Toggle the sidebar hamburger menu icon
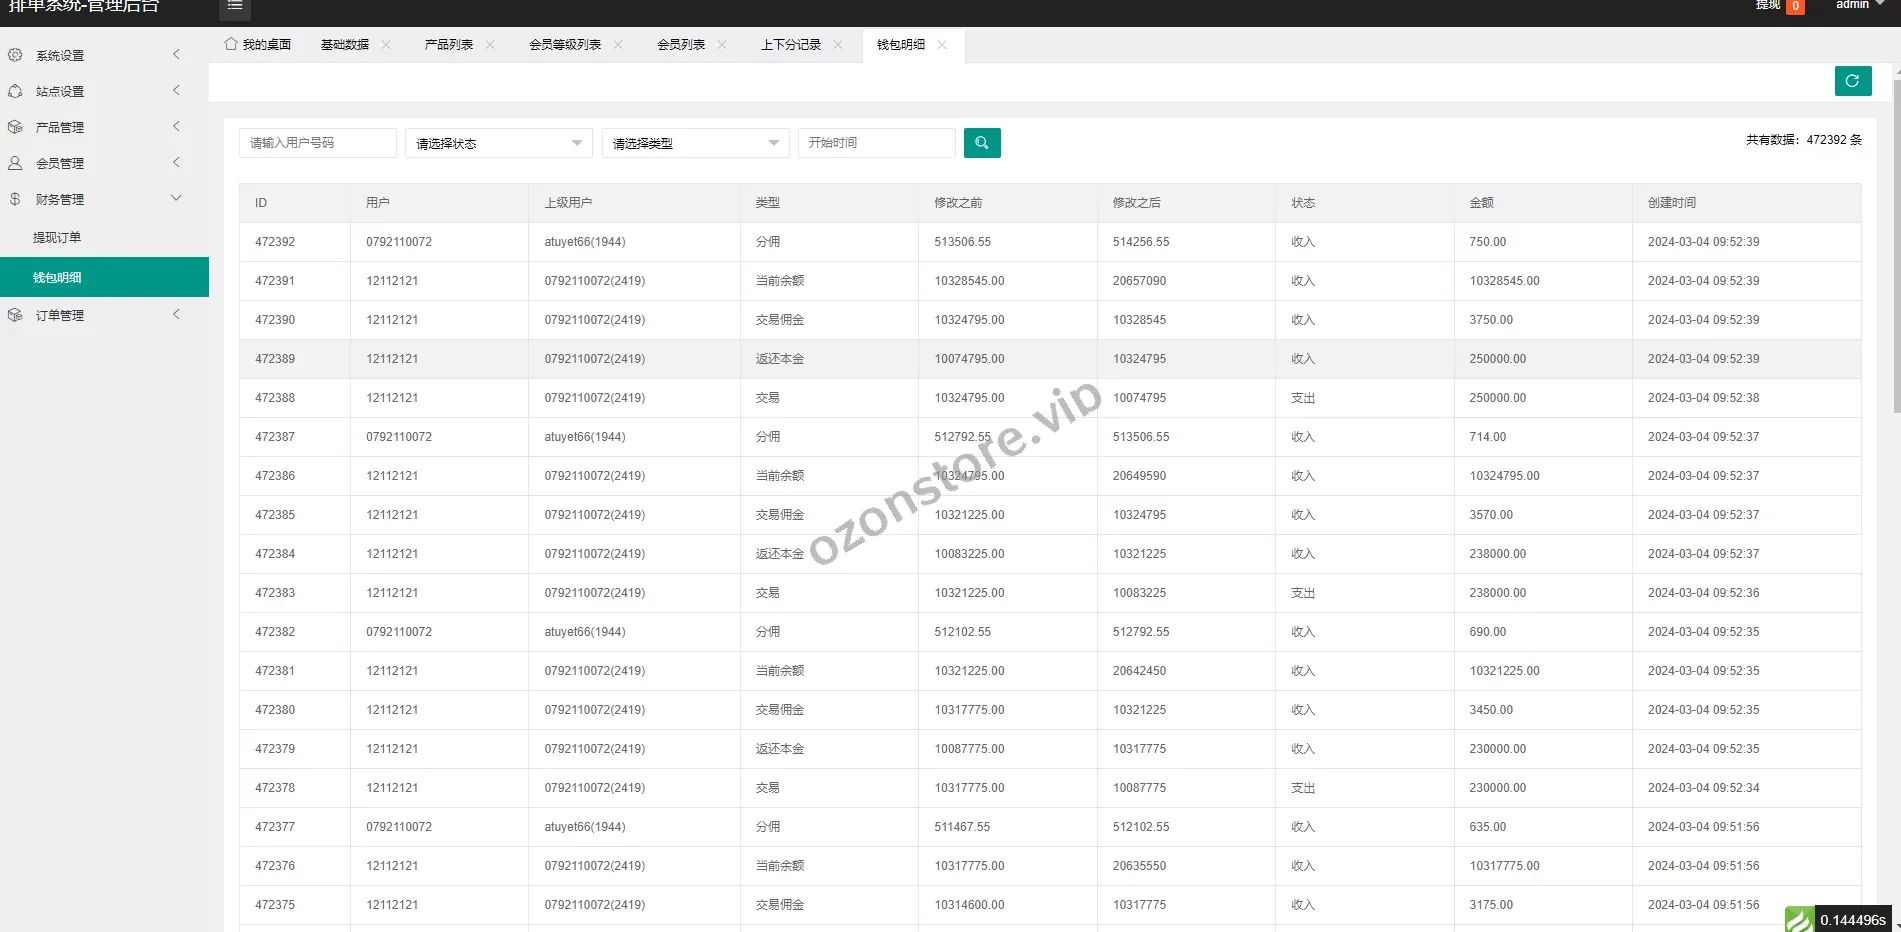 pos(235,6)
